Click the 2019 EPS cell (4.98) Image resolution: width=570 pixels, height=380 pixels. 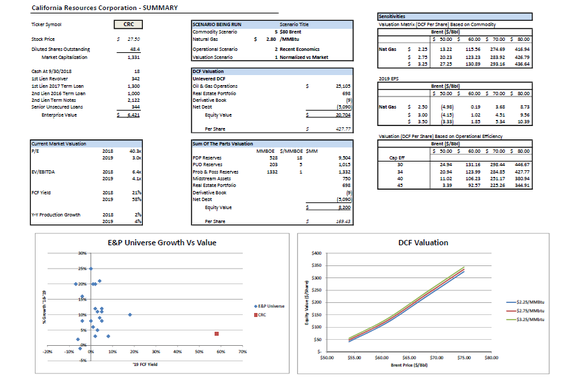(x=447, y=107)
